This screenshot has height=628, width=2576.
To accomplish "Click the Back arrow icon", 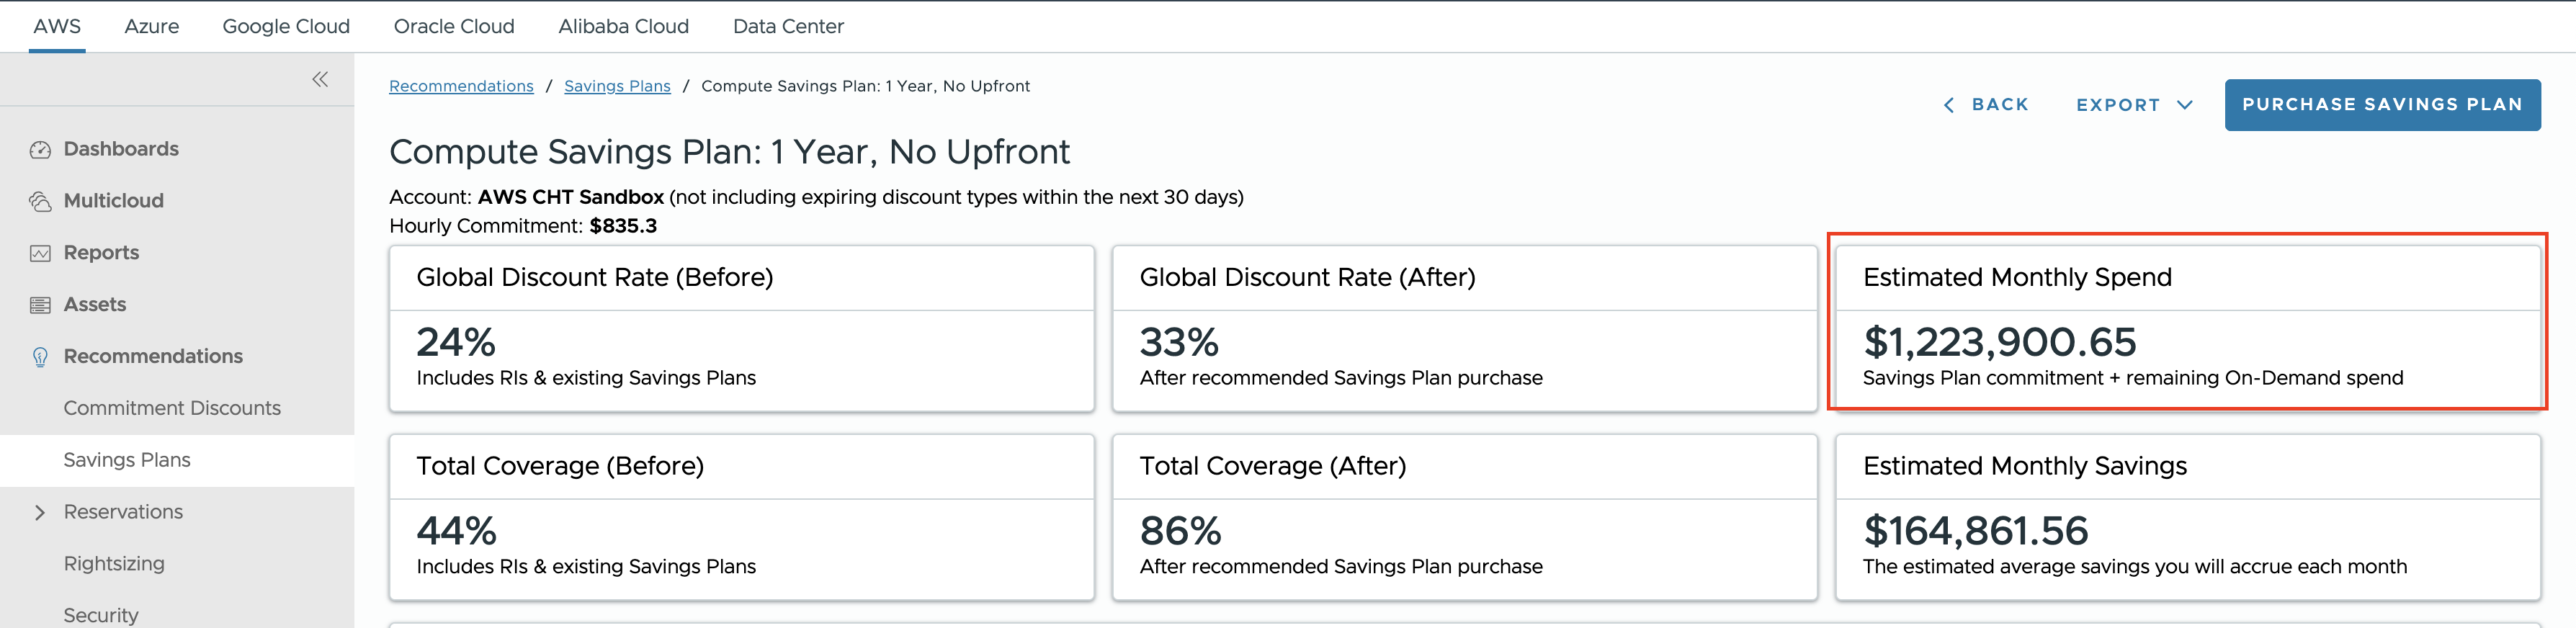I will (x=1948, y=105).
